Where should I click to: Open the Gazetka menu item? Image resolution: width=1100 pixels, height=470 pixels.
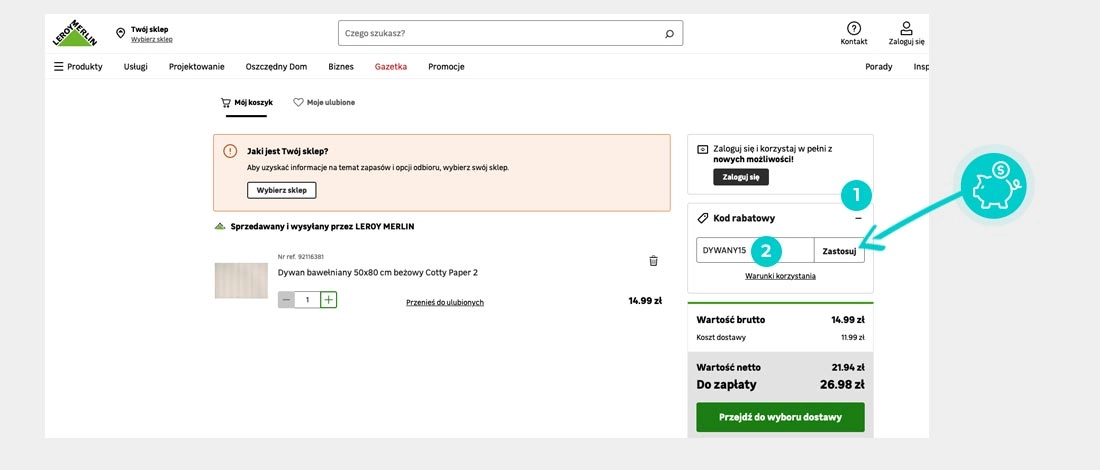pyautogui.click(x=390, y=67)
